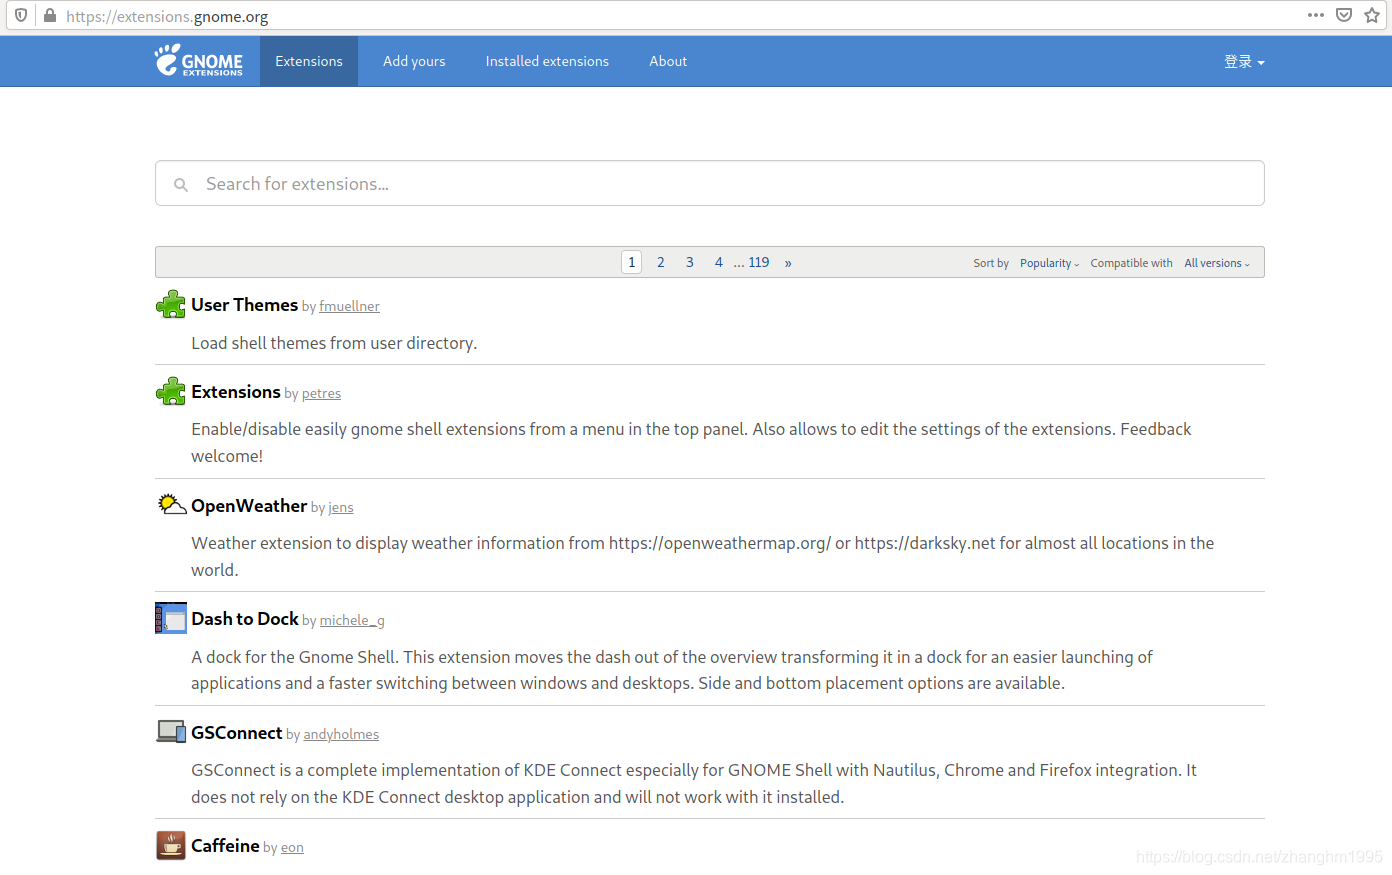Click the padlock site security icon
The height and width of the screenshot is (875, 1392).
(x=49, y=16)
